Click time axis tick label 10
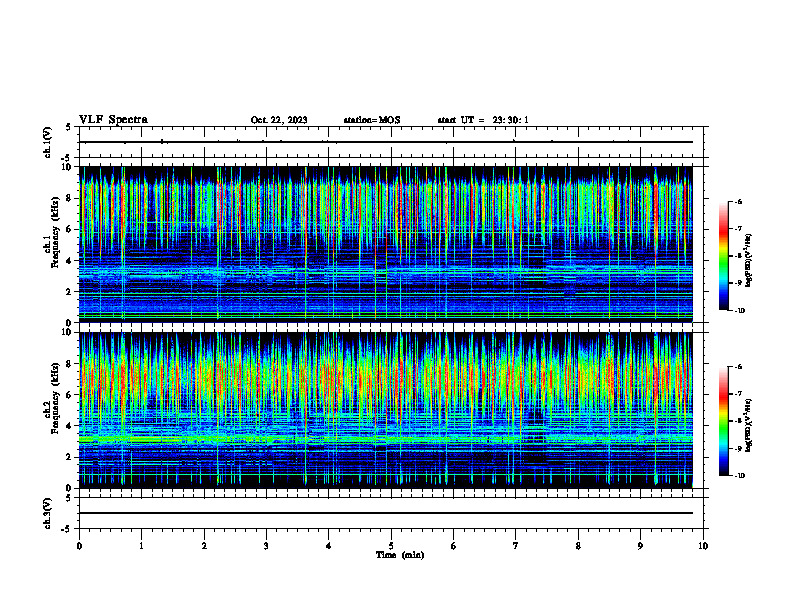The image size is (792, 612). point(703,546)
